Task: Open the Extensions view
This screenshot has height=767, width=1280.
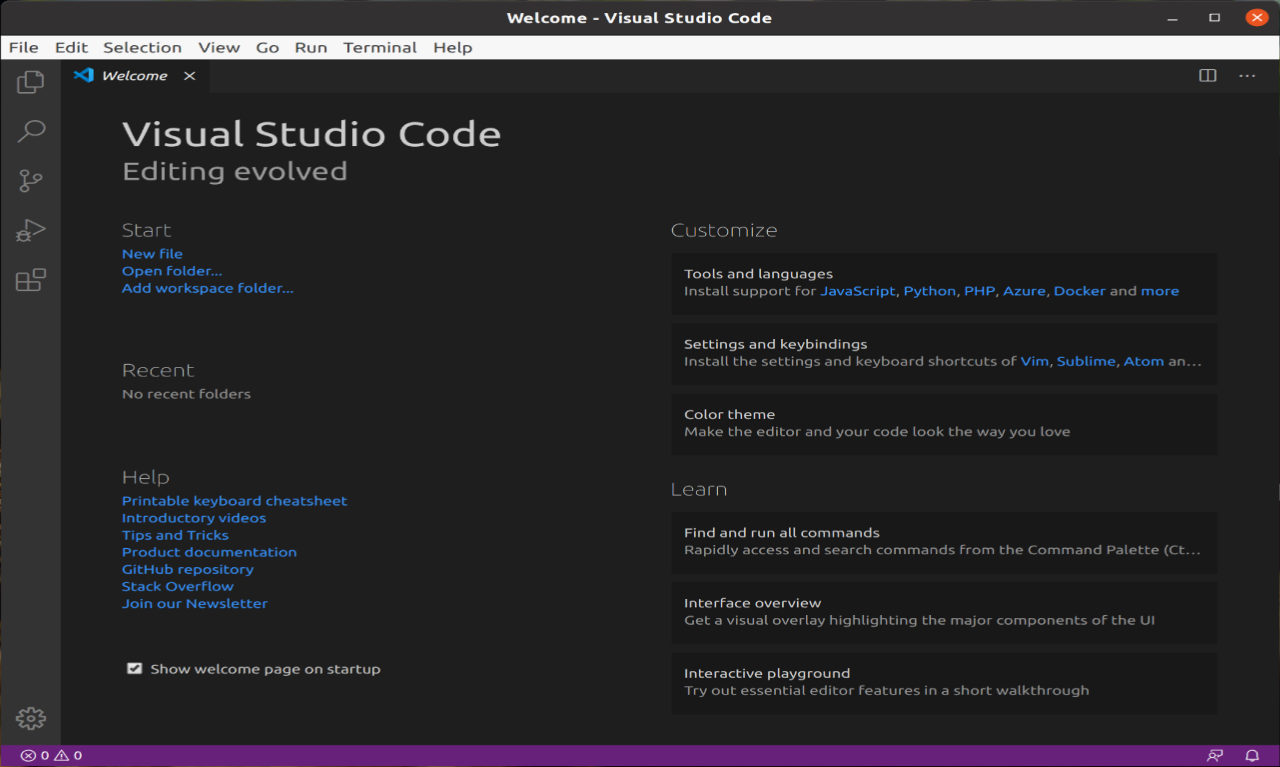Action: [31, 280]
